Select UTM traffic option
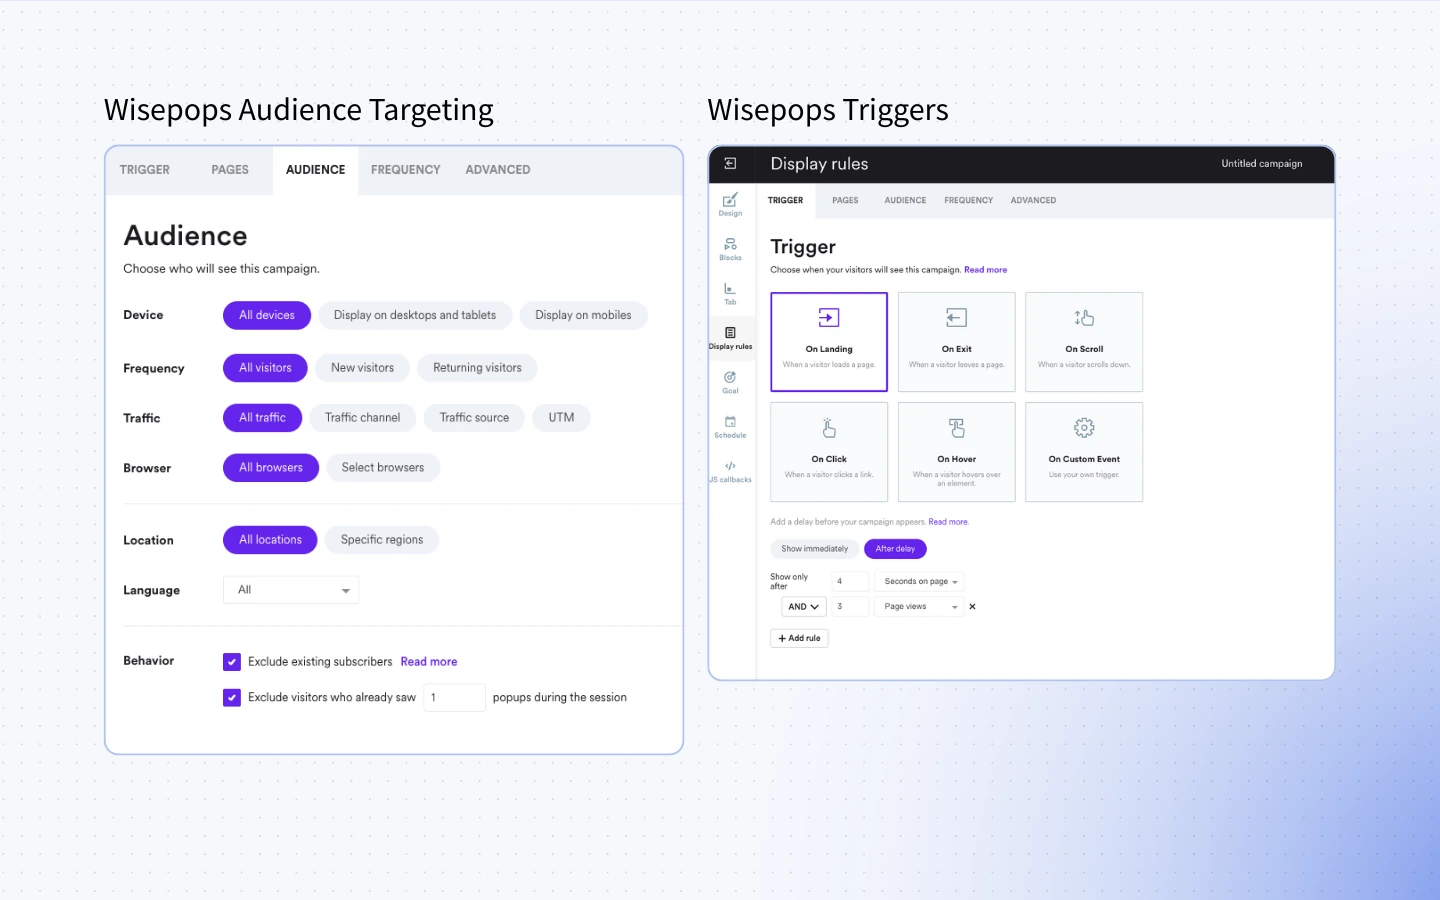This screenshot has height=900, width=1440. 561,418
